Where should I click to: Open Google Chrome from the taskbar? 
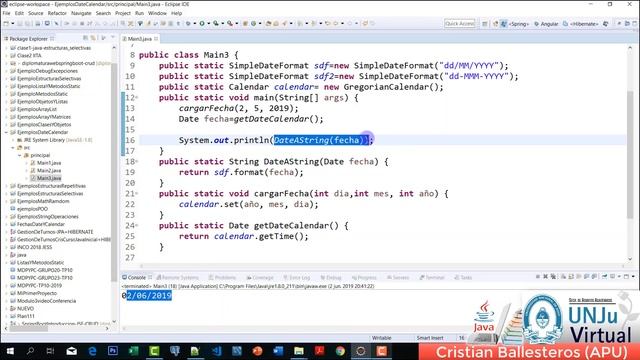340,351
